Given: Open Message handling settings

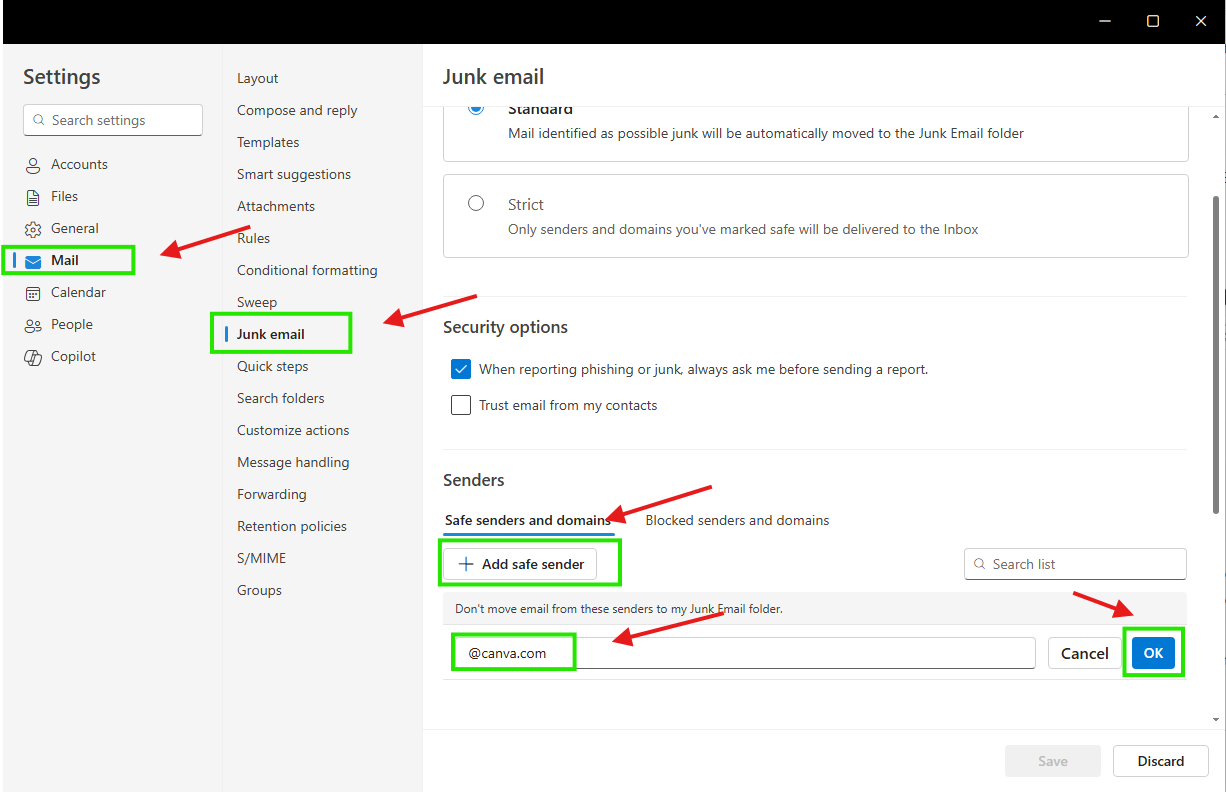Looking at the screenshot, I should [x=293, y=462].
